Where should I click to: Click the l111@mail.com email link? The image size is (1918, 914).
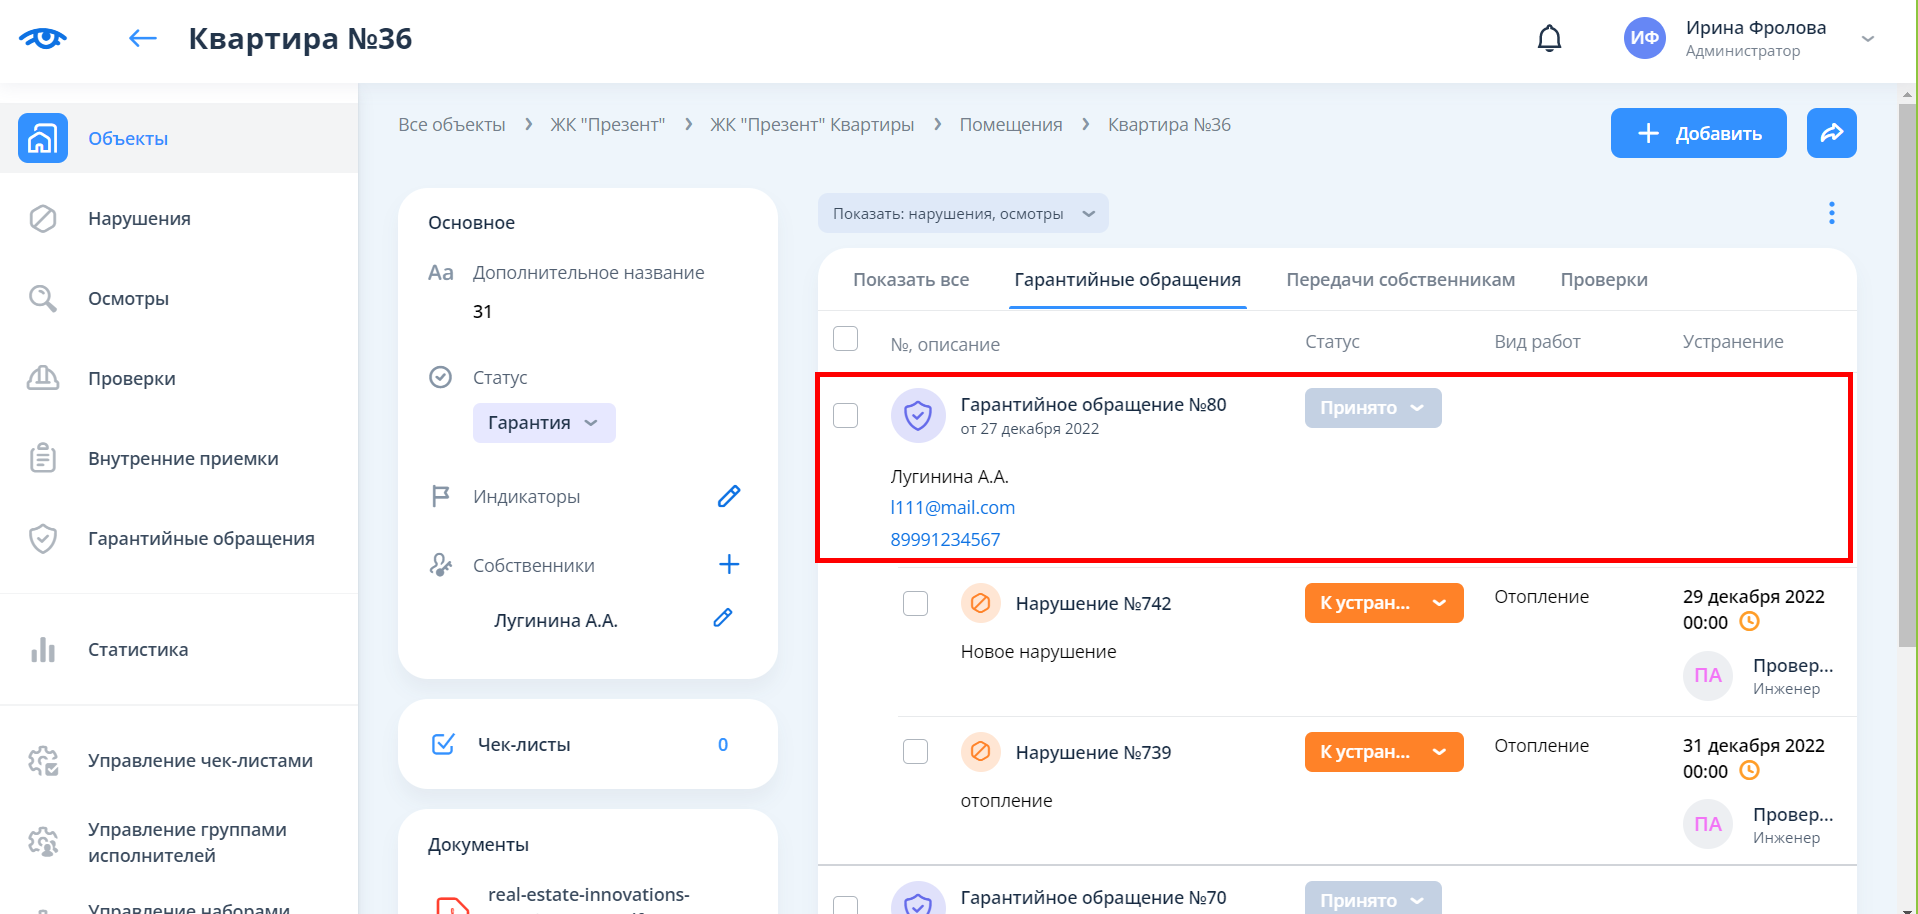tap(952, 508)
